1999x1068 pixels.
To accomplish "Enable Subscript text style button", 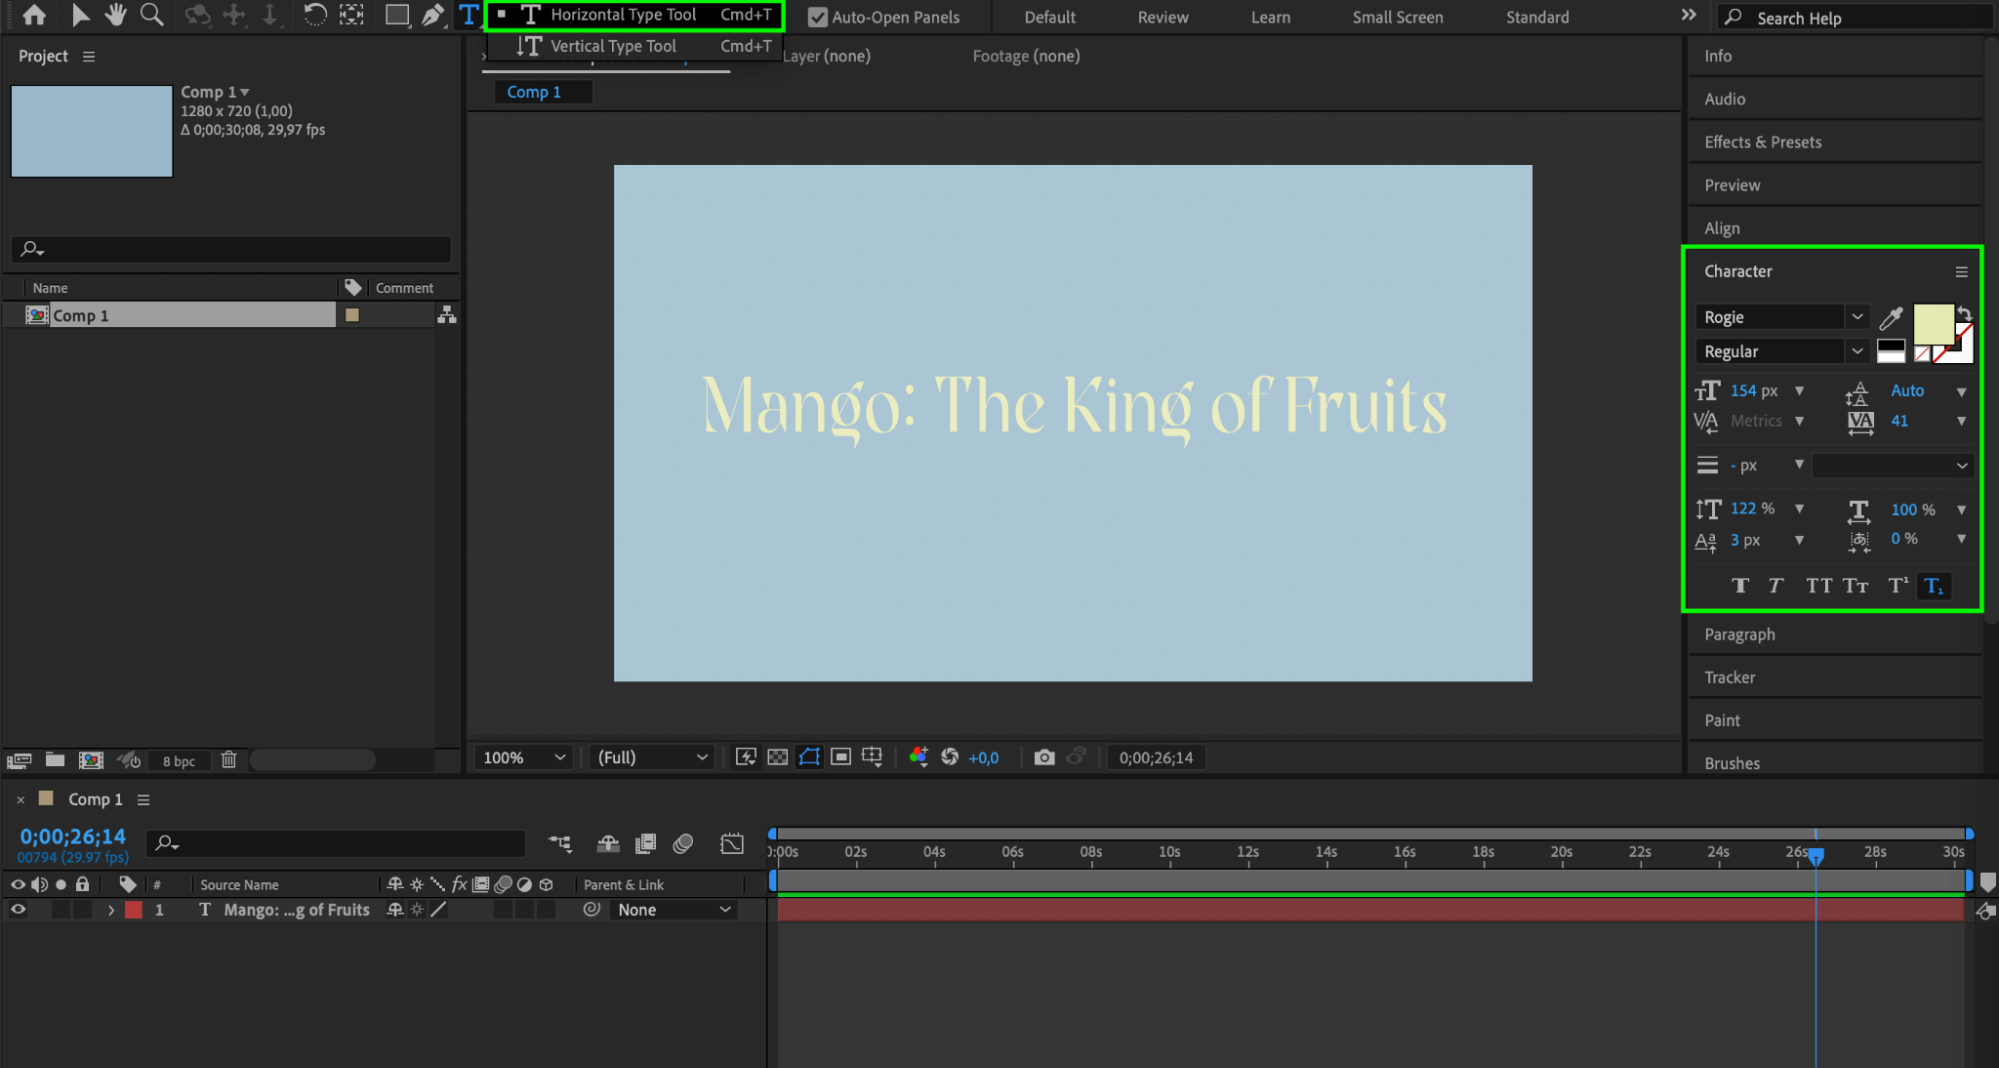I will click(x=1934, y=586).
